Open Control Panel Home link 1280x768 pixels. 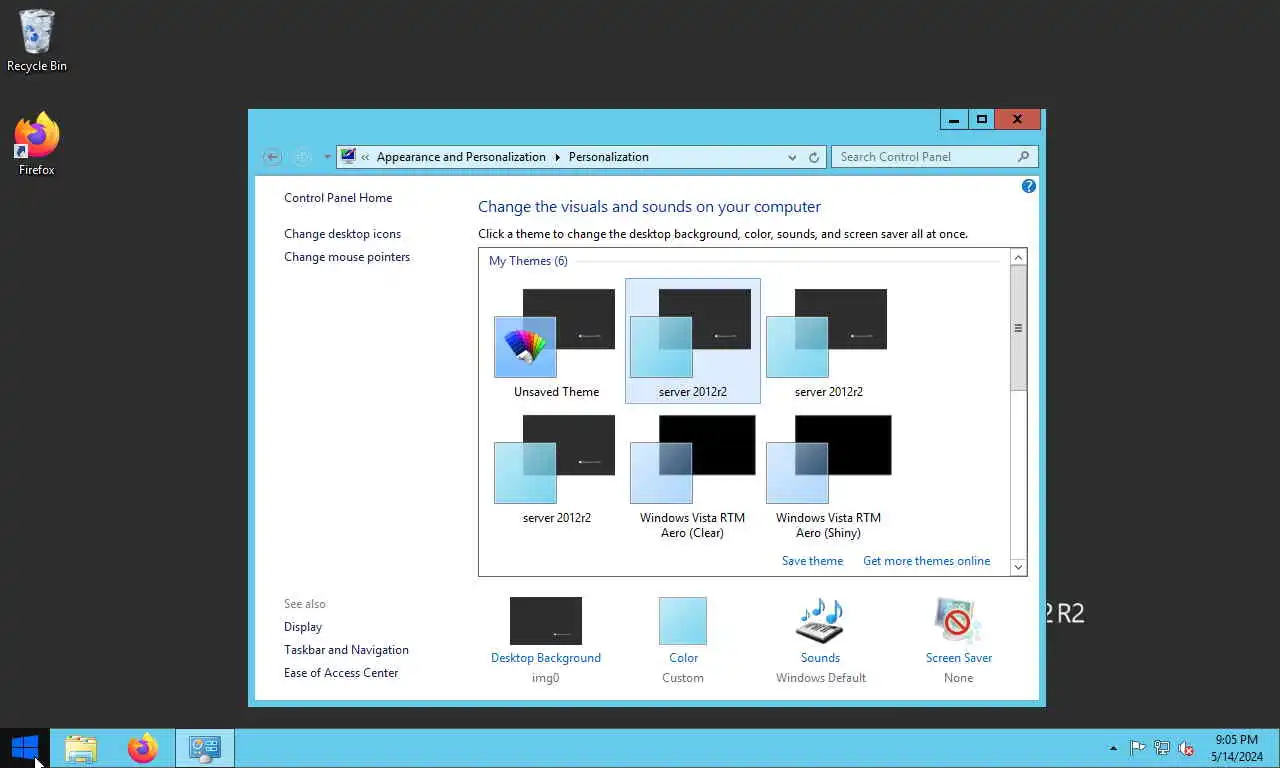[338, 198]
